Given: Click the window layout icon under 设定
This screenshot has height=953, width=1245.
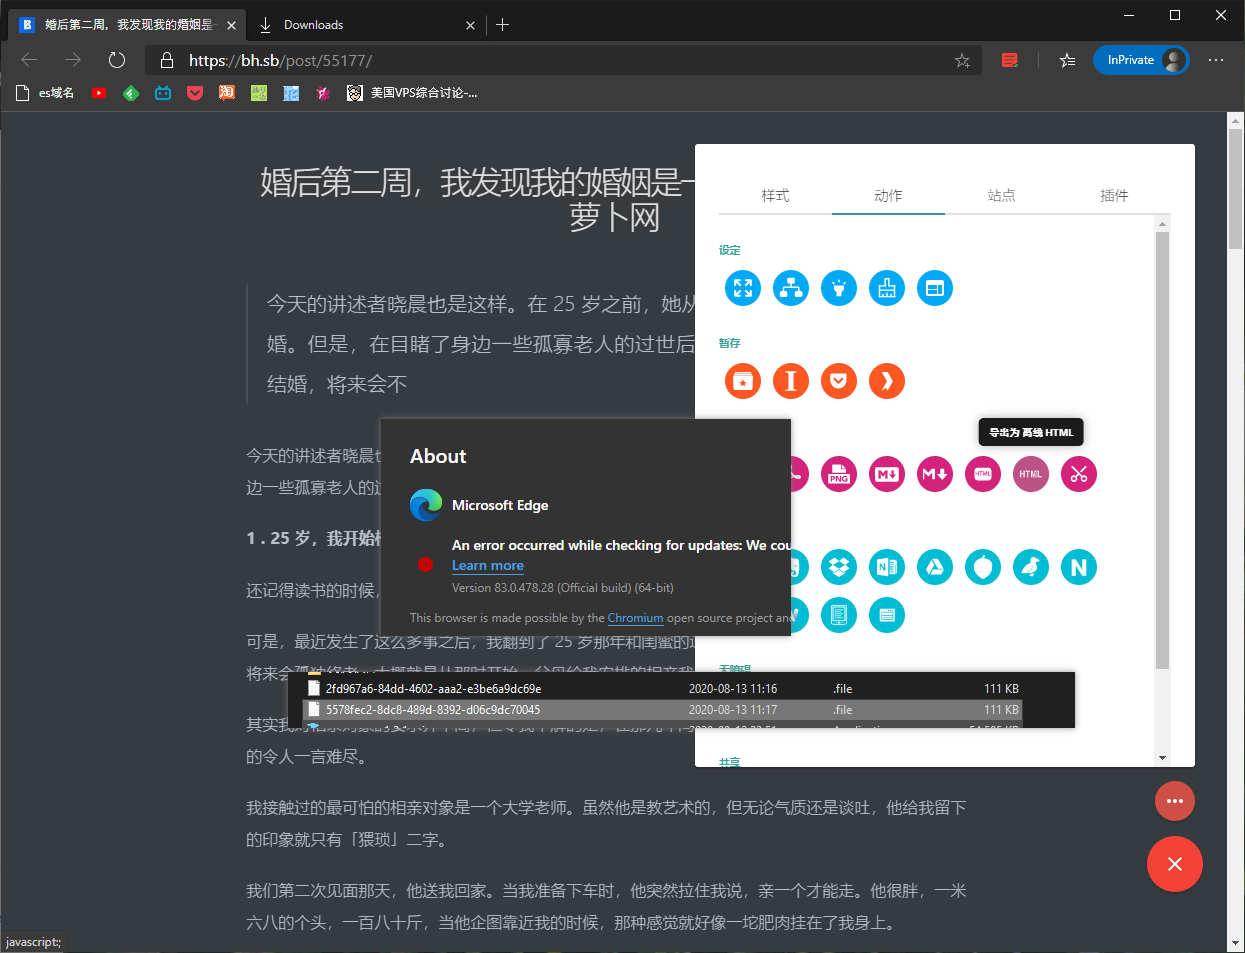Looking at the screenshot, I should (935, 288).
